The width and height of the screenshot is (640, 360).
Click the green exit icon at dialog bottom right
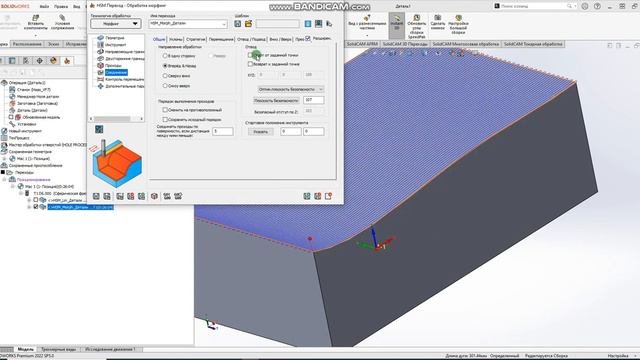[307, 196]
